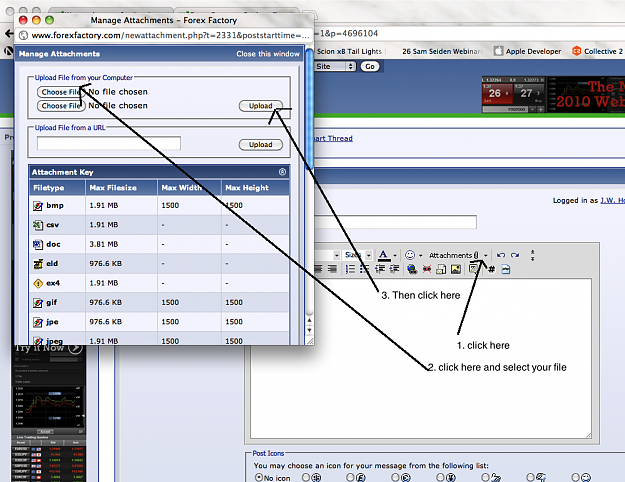Increase indent in message editor
625x482 pixels.
(394, 269)
